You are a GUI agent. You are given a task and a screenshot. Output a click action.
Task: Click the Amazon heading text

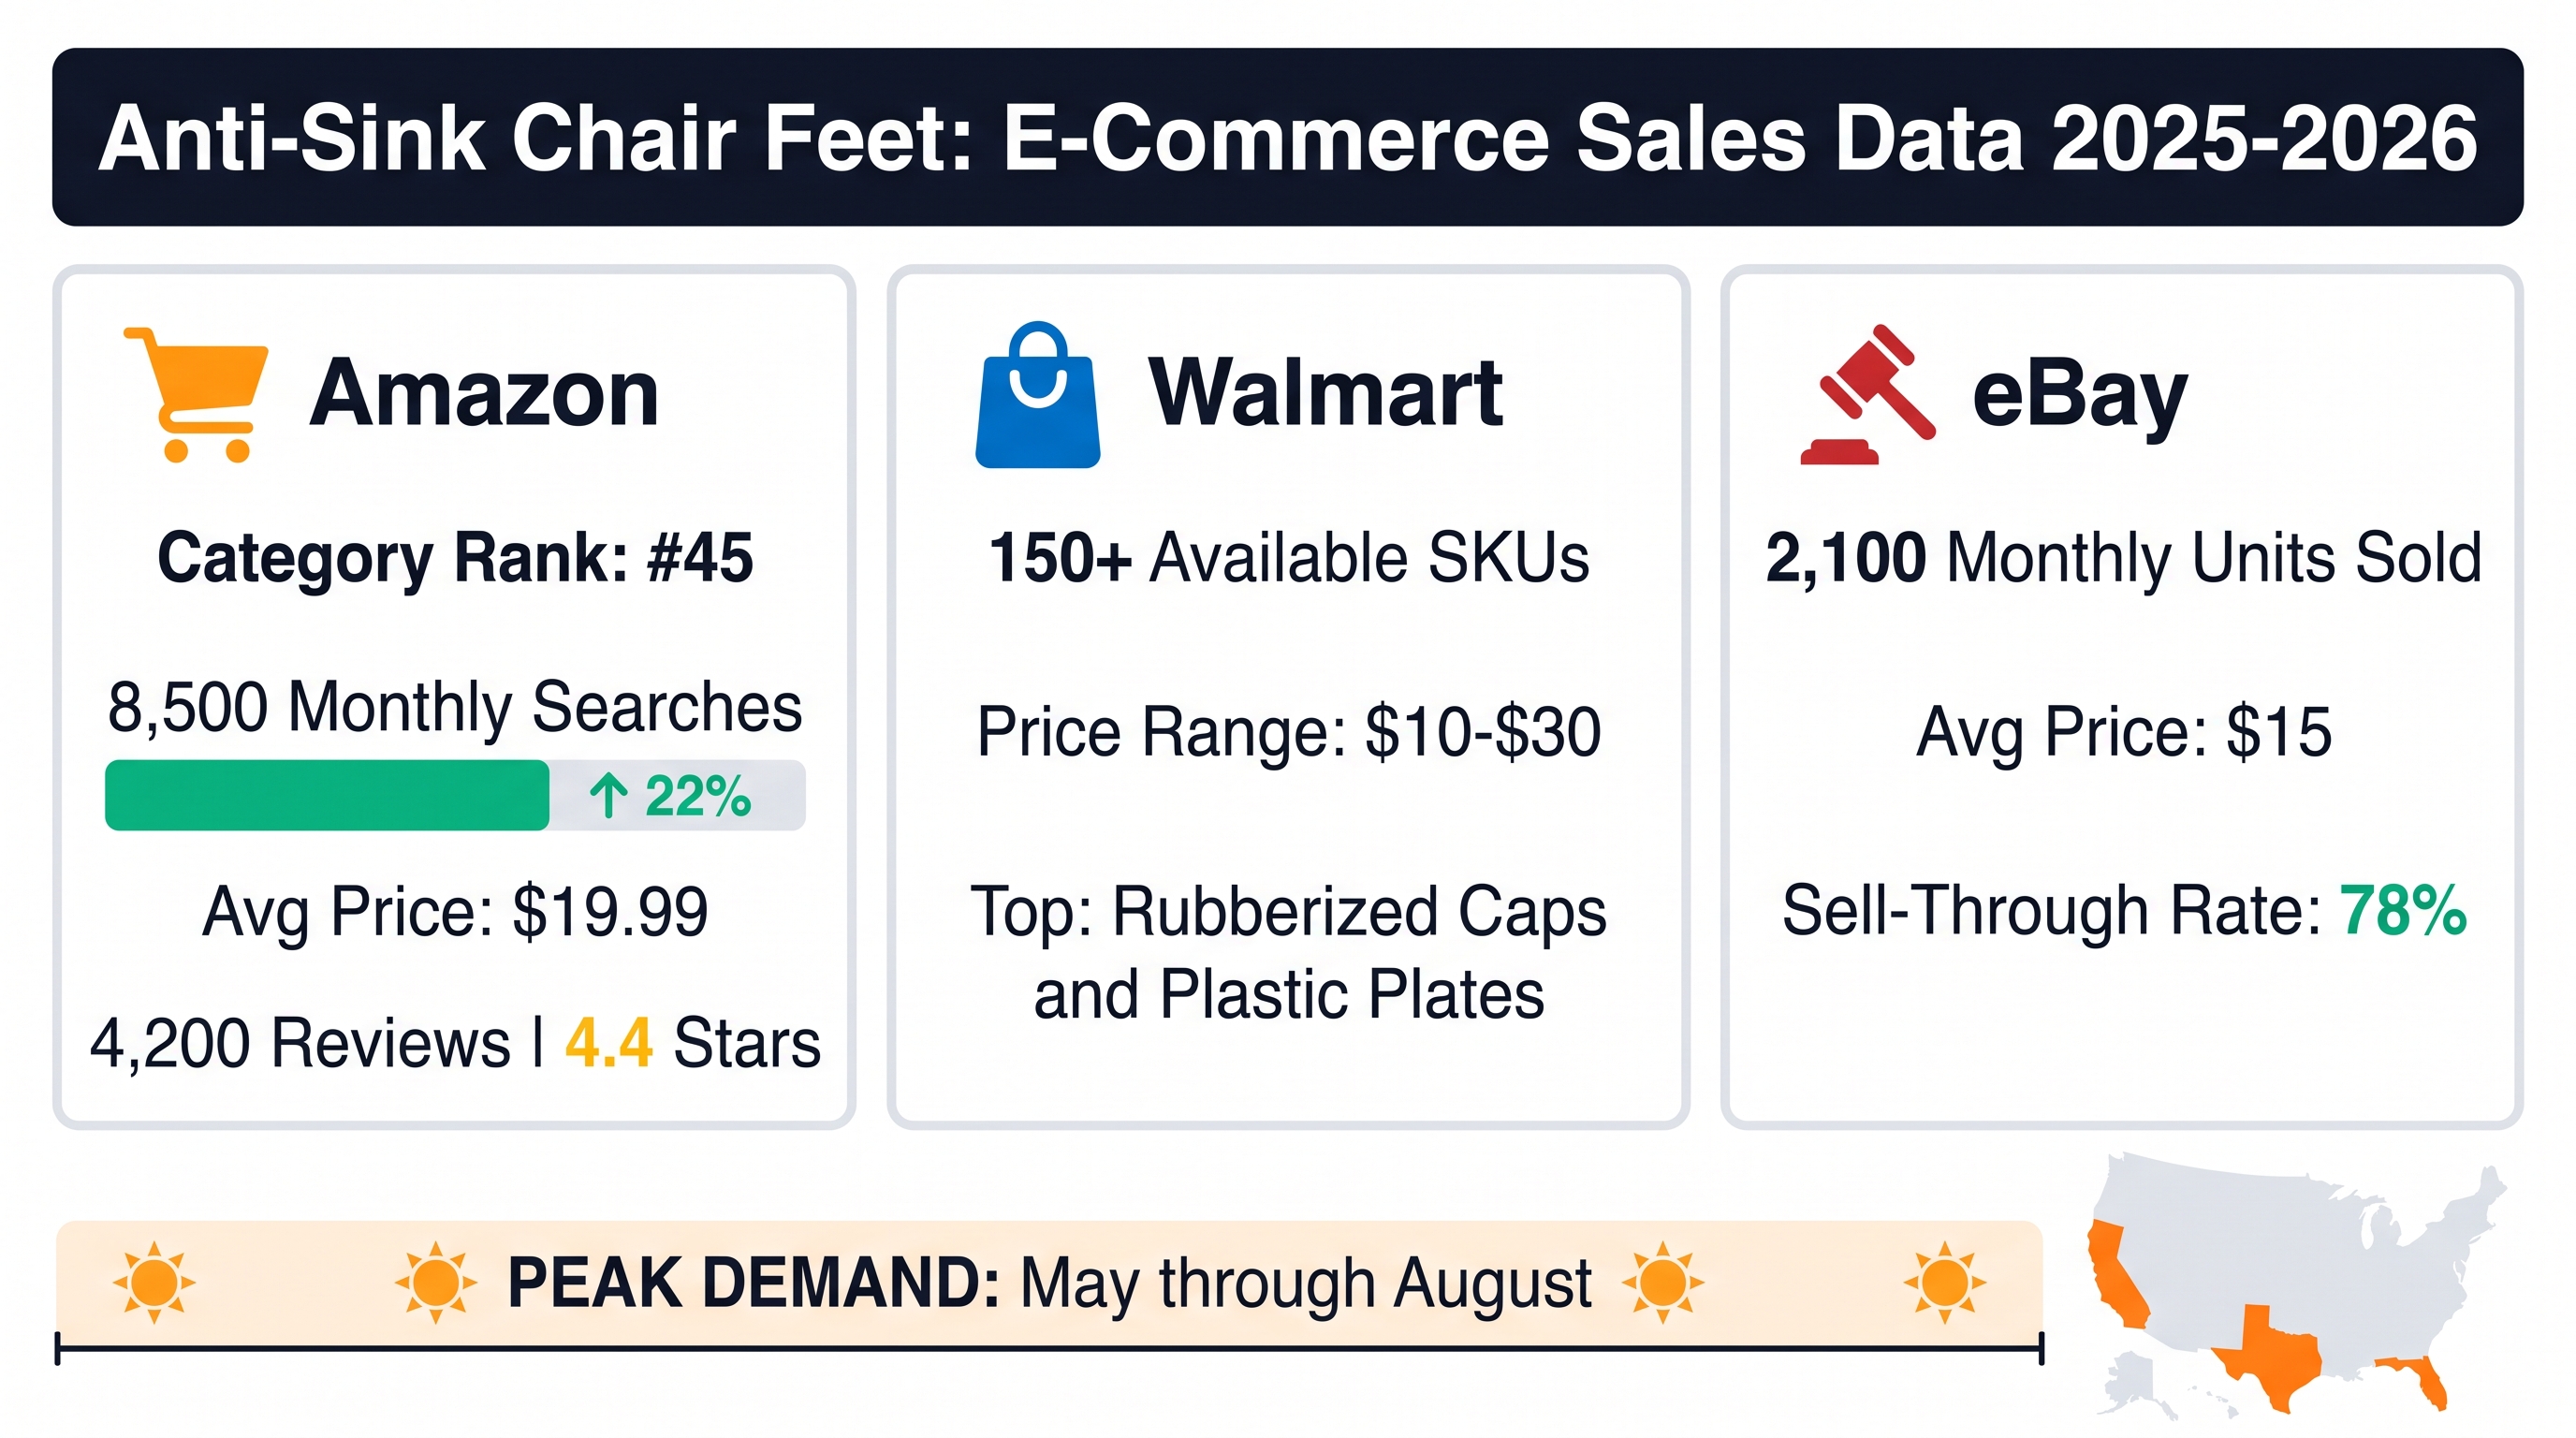pos(484,394)
